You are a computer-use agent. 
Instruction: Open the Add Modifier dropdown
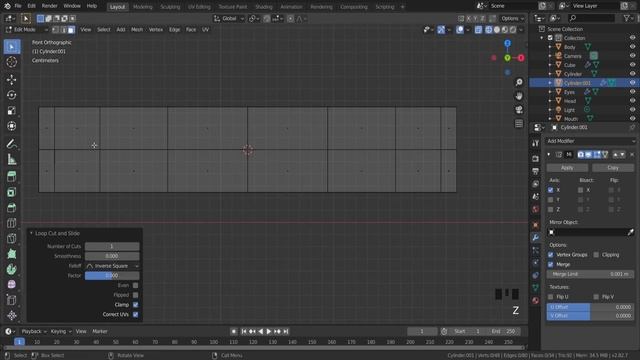591,141
